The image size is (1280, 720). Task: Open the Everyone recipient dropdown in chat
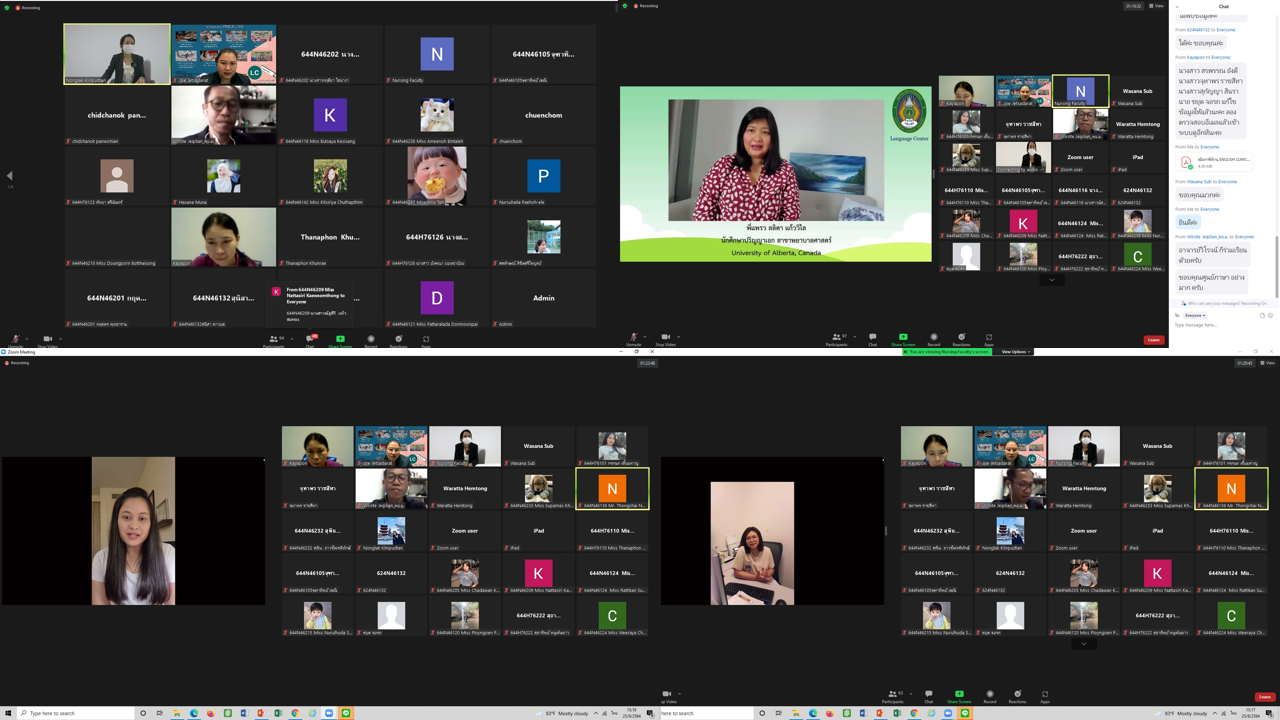1194,315
